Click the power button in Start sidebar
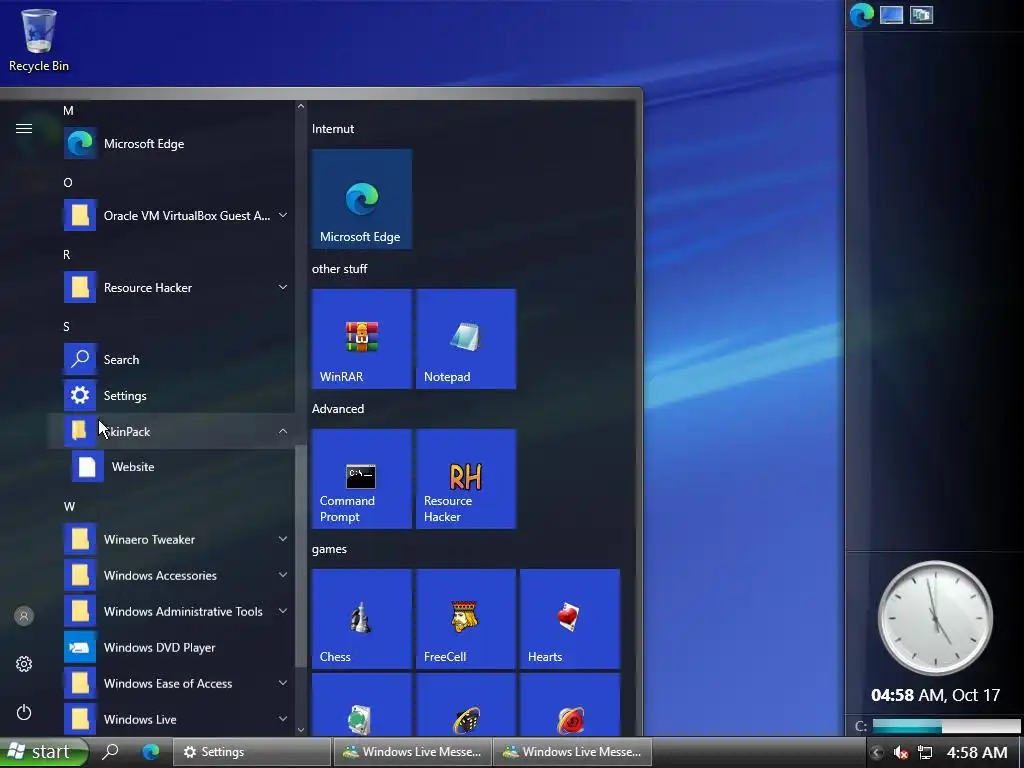Viewport: 1024px width, 768px height. pyautogui.click(x=24, y=712)
